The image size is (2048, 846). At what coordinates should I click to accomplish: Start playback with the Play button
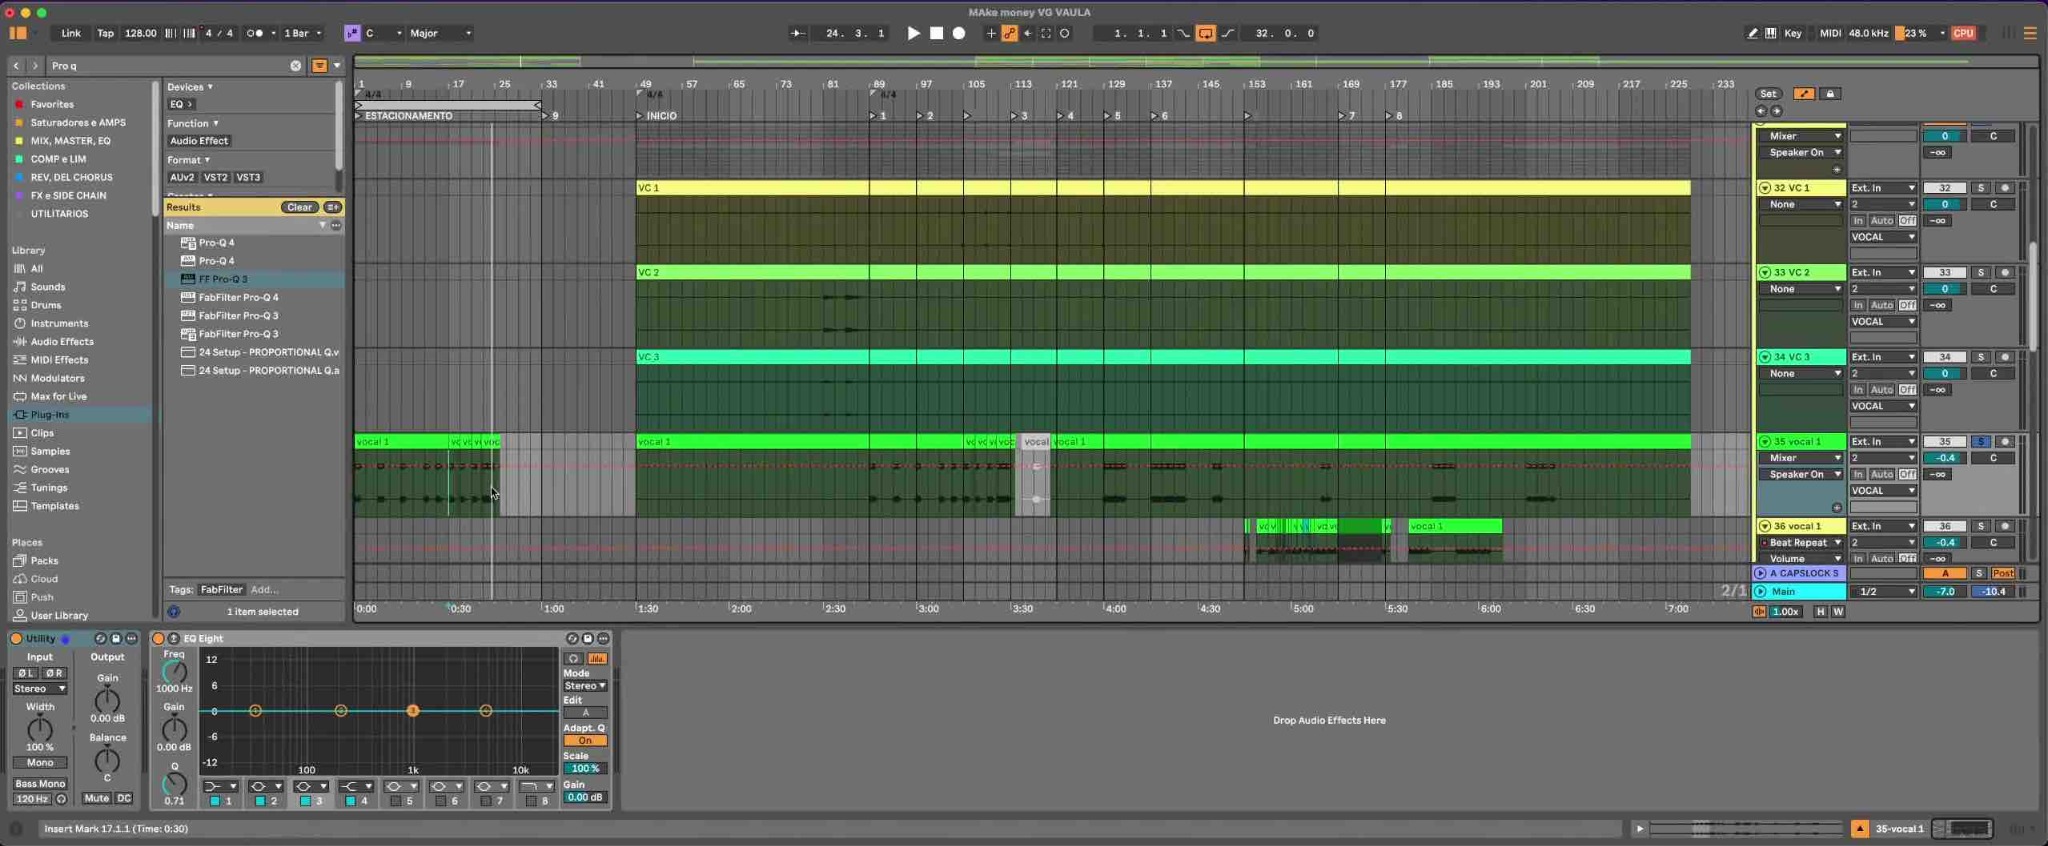913,33
